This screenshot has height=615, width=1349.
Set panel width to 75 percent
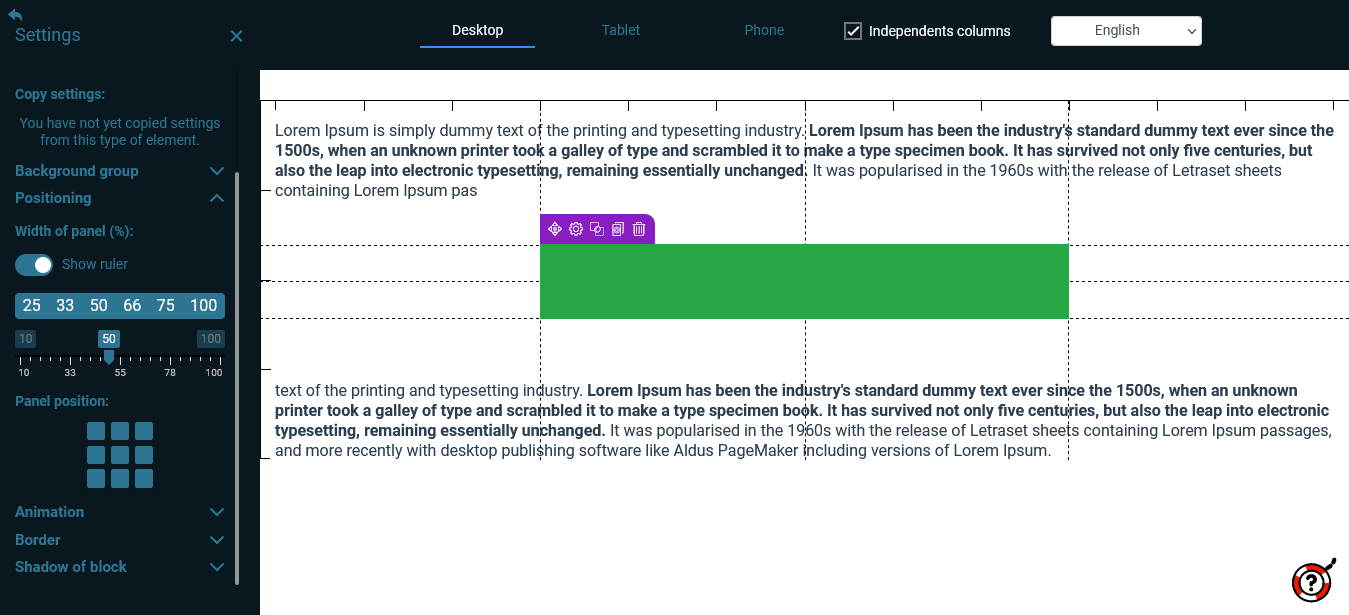[166, 306]
